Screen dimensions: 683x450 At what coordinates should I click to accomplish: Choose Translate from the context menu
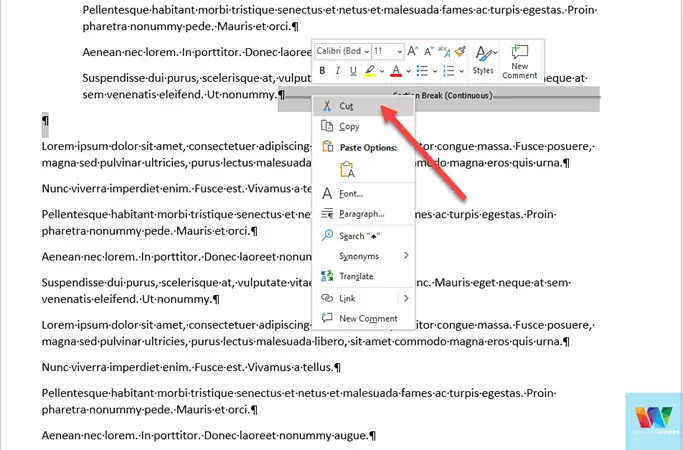click(363, 276)
